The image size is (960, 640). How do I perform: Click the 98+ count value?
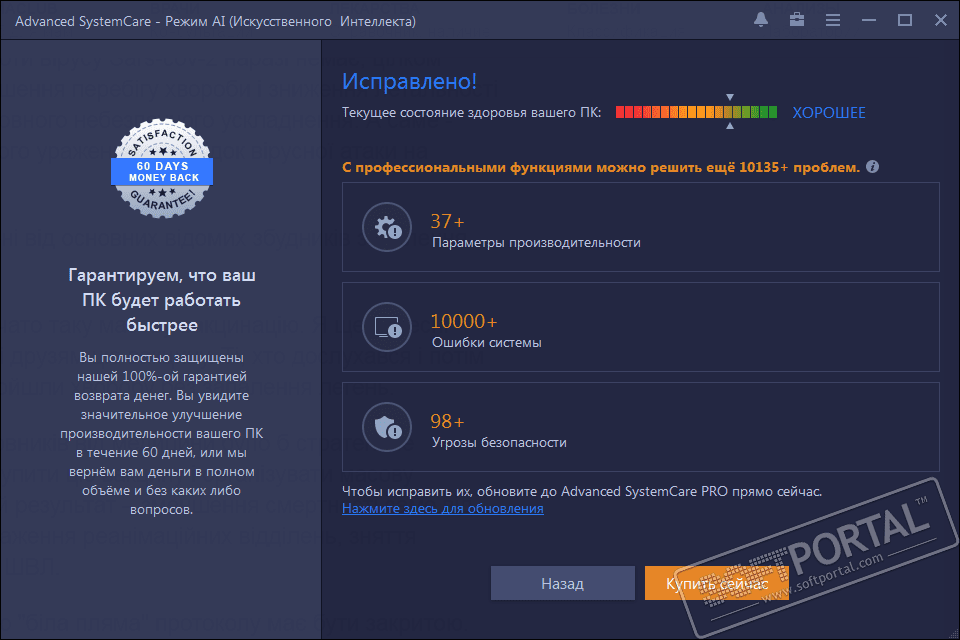tap(447, 421)
